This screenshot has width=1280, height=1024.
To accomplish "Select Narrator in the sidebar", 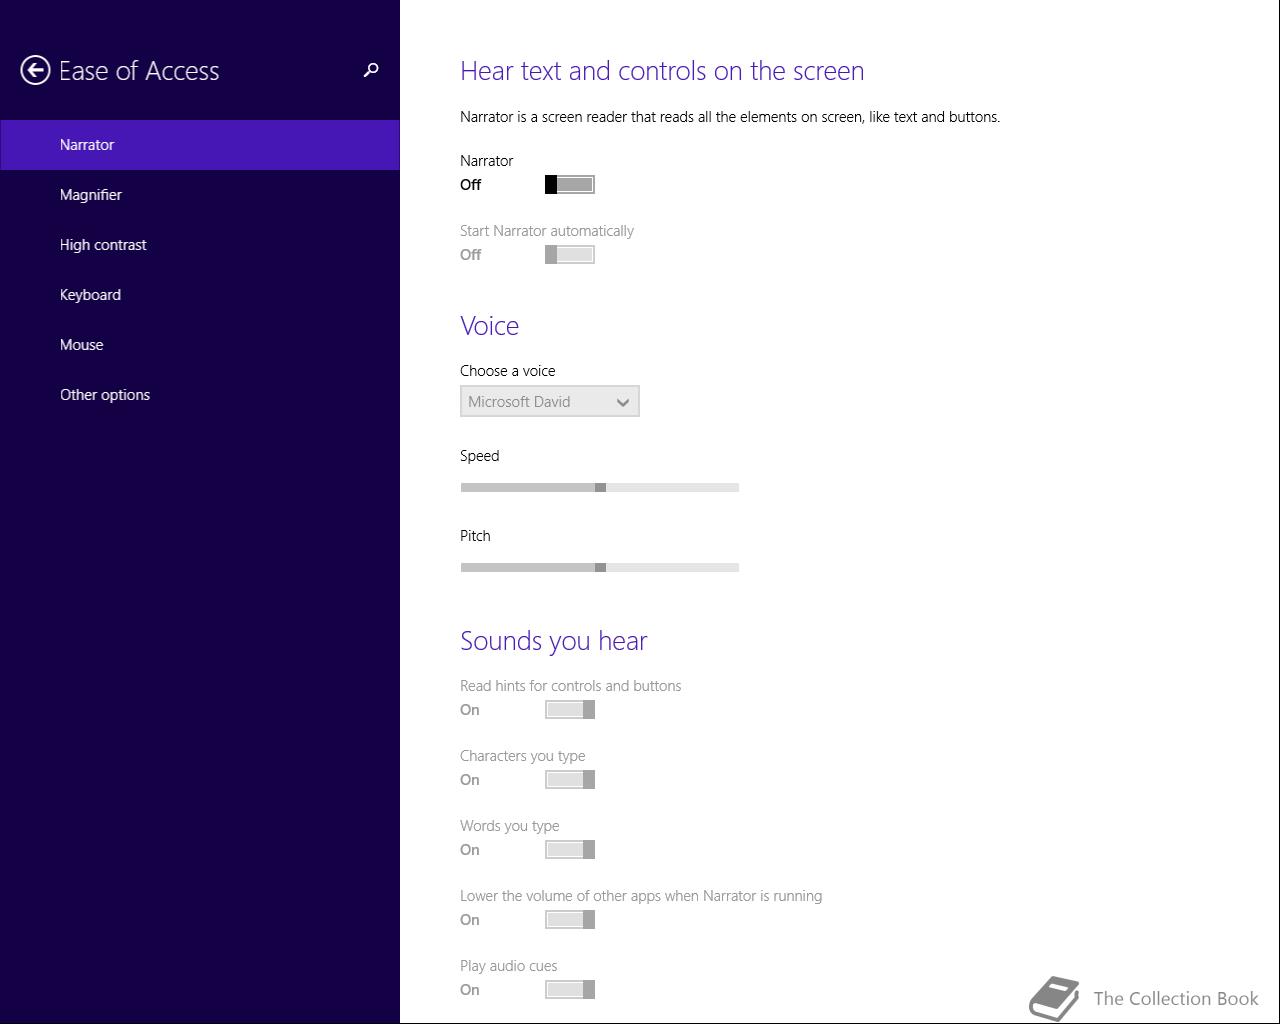I will (200, 145).
